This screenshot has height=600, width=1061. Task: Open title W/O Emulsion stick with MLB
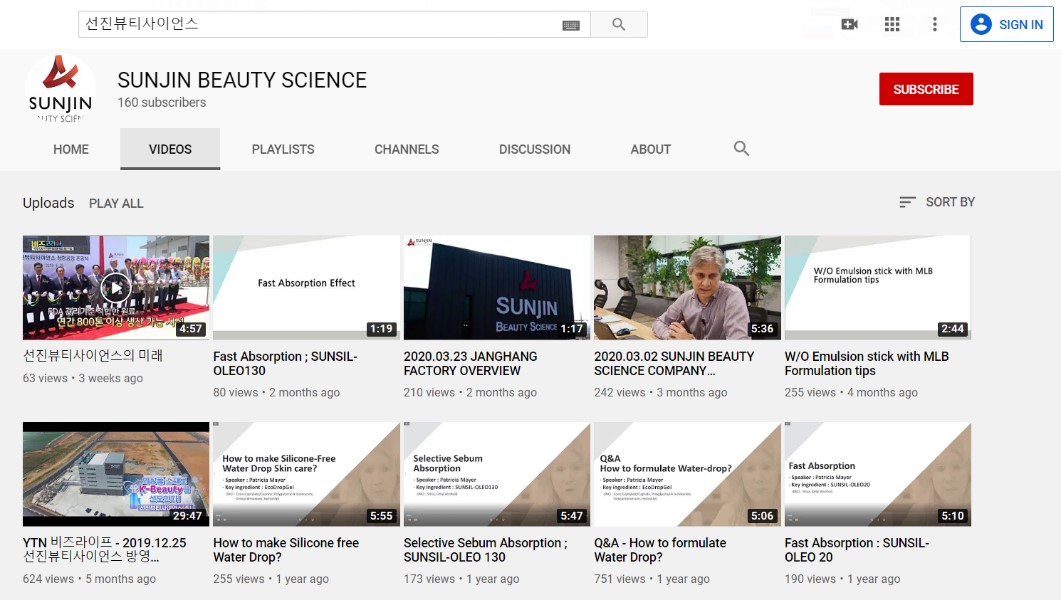click(x=867, y=363)
